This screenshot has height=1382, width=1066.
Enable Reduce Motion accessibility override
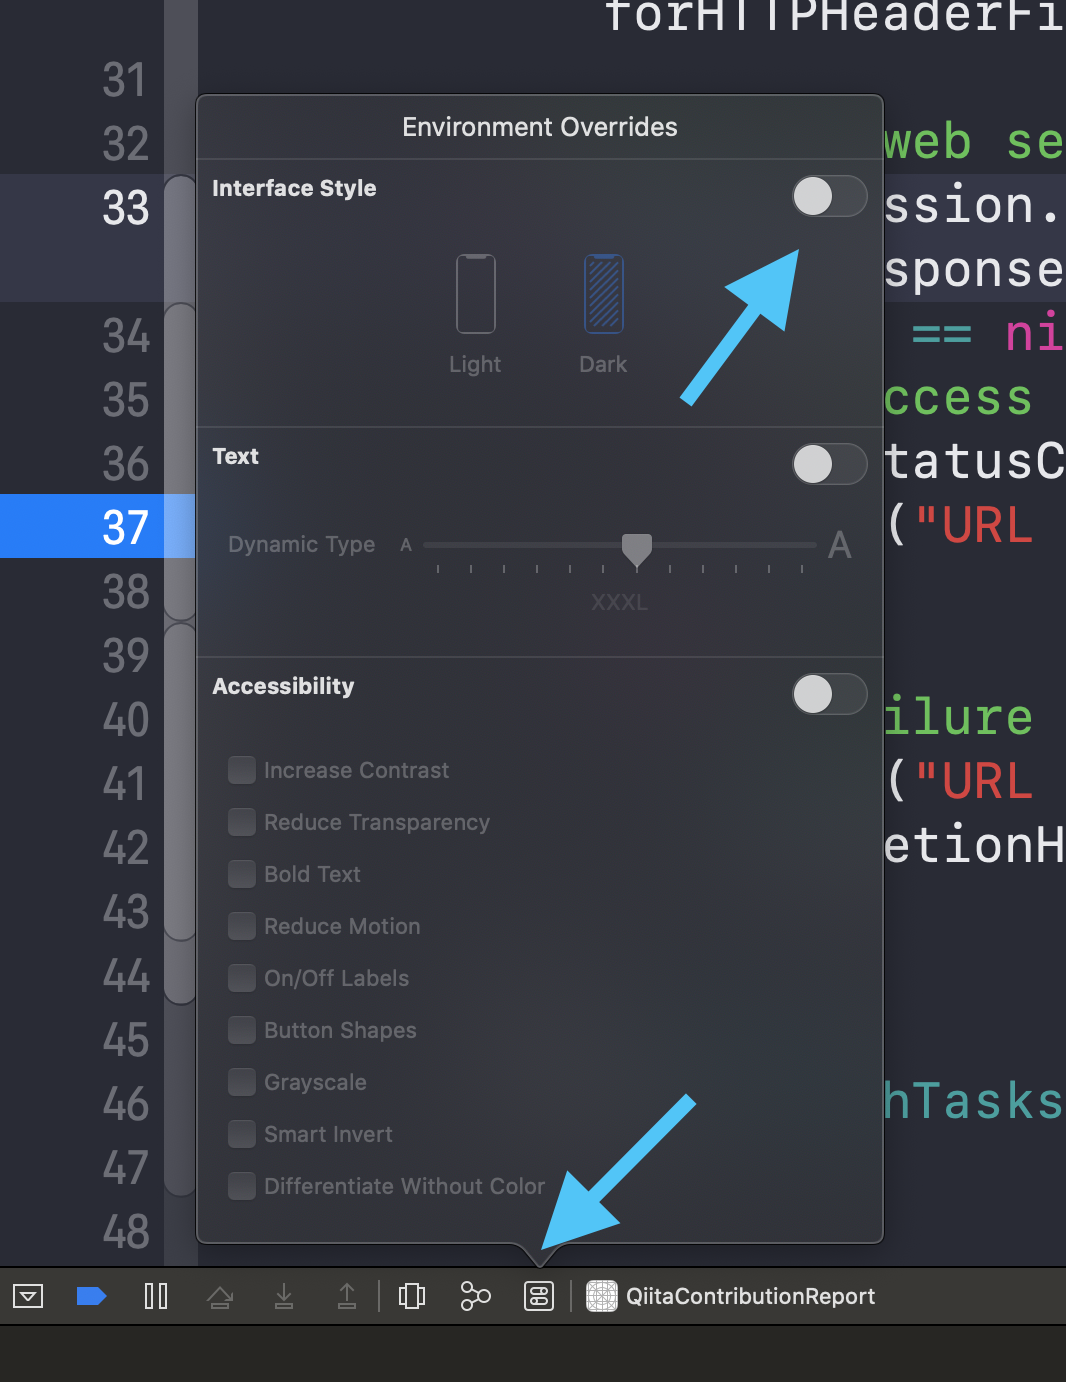tap(242, 926)
